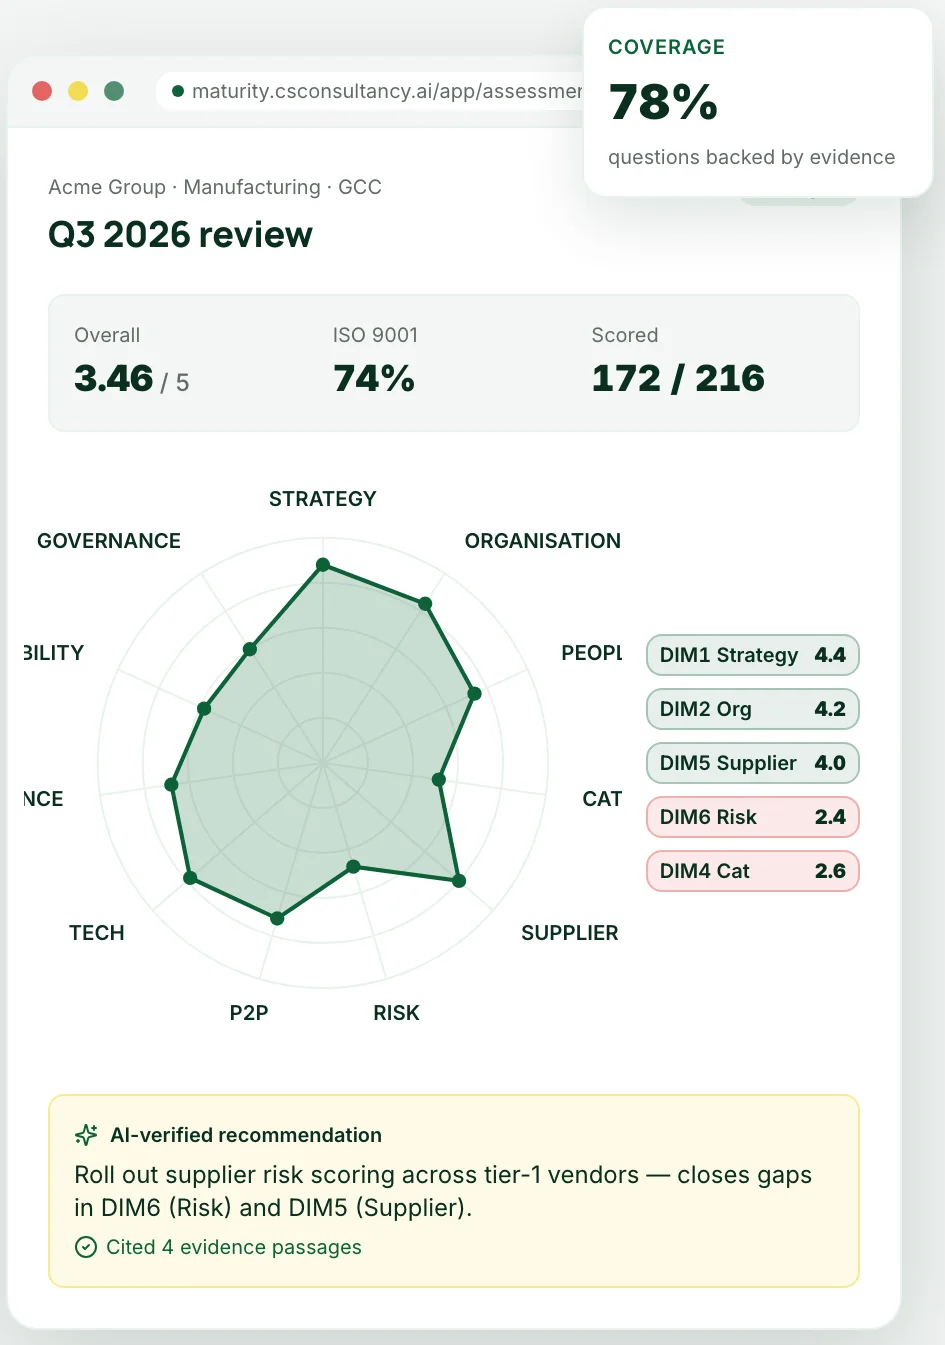Image resolution: width=945 pixels, height=1345 pixels.
Task: Select the DIM1 Strategy 4.4 chip
Action: pyautogui.click(x=753, y=655)
